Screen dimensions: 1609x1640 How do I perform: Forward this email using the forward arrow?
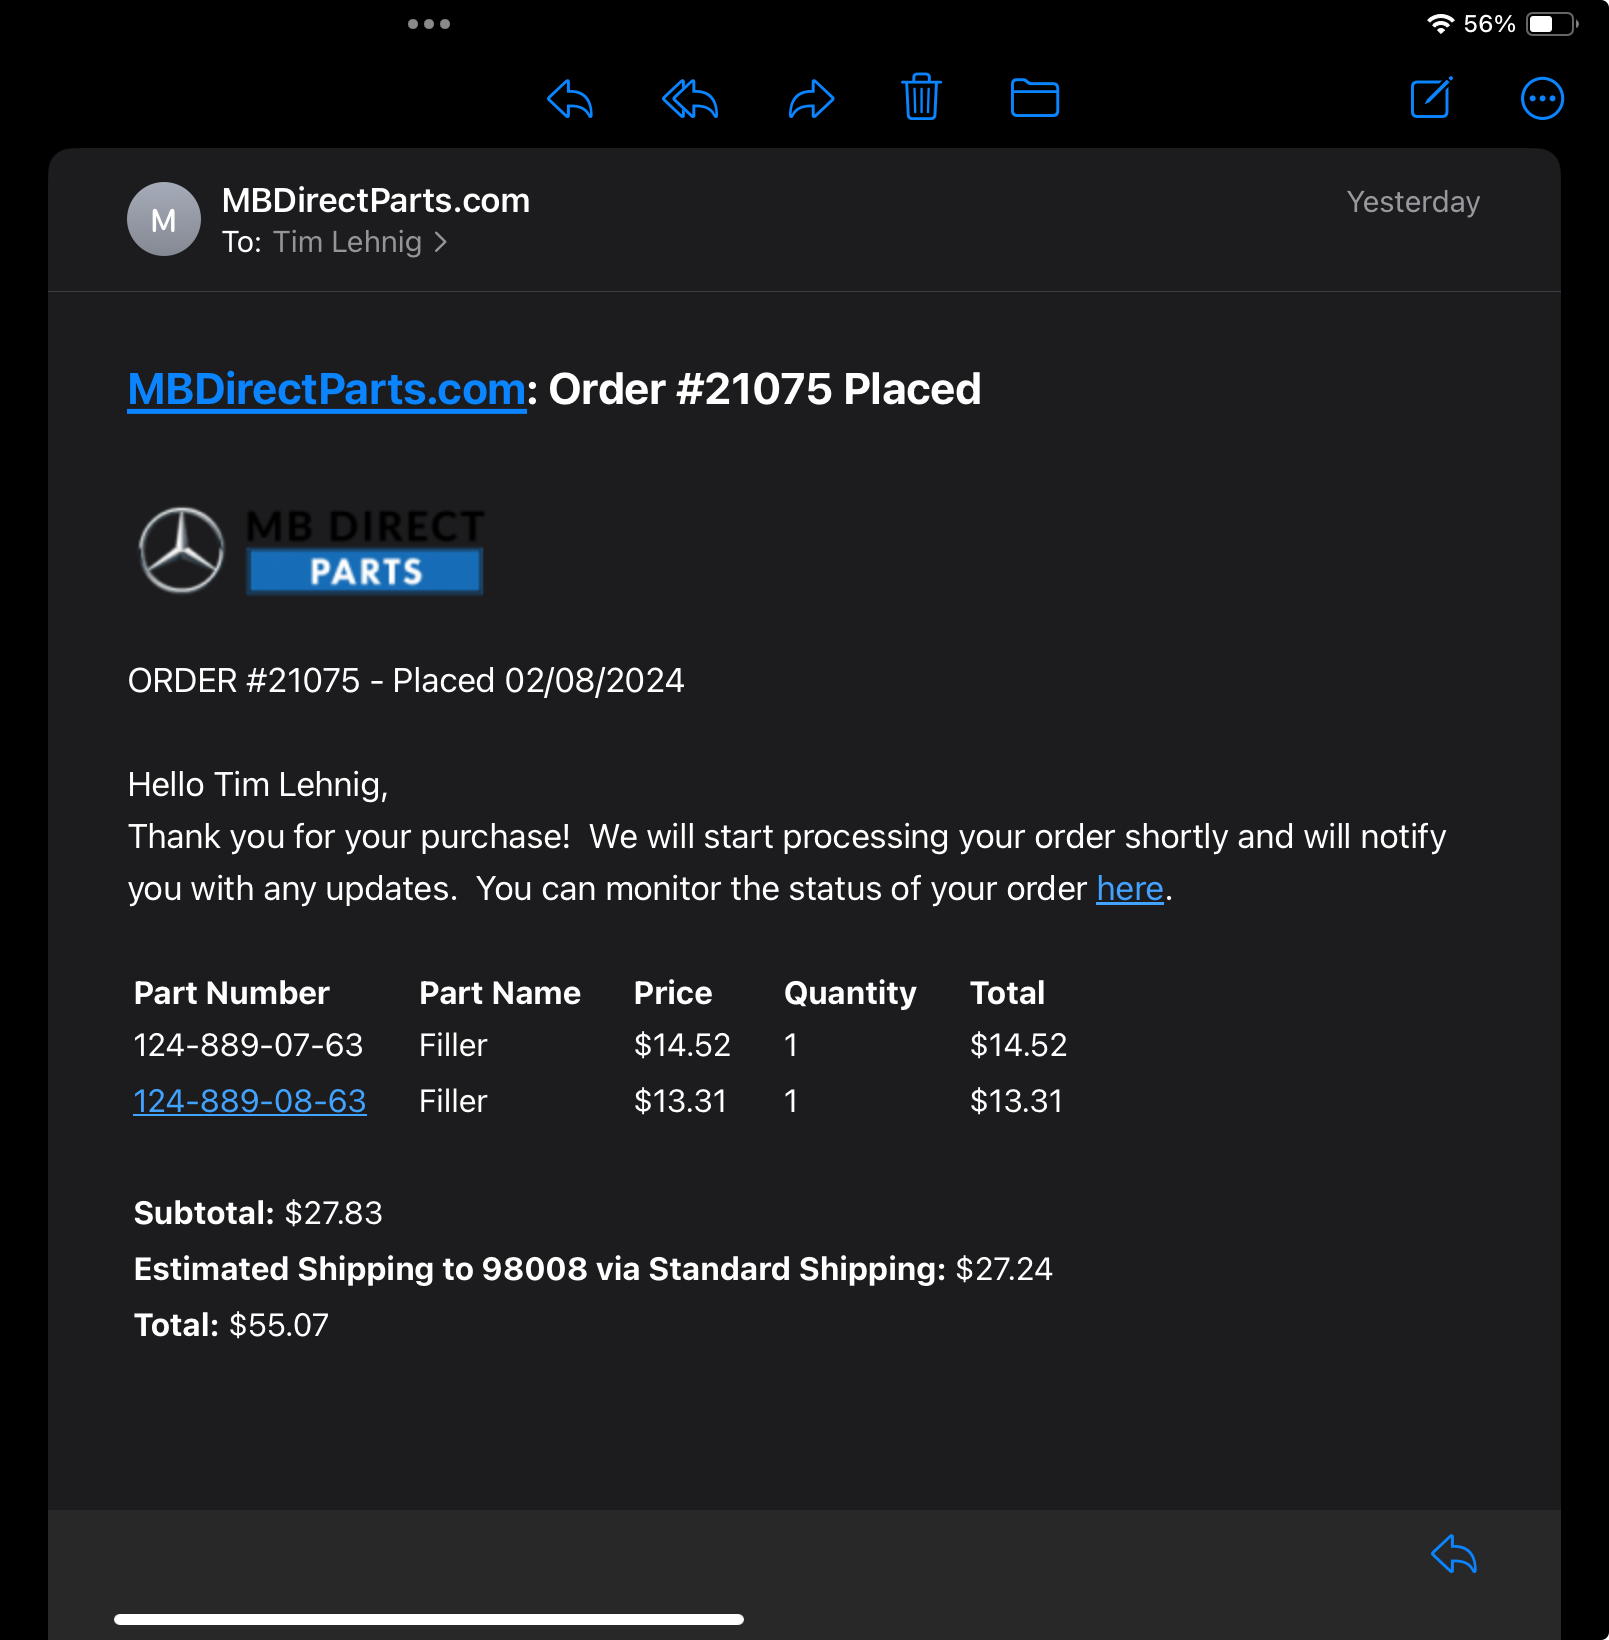point(811,99)
